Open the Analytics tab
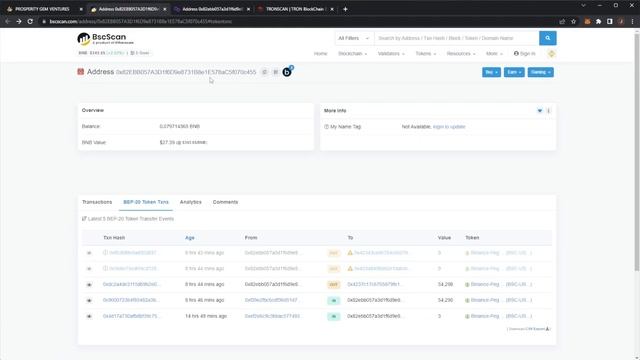640x360 pixels. [x=191, y=202]
